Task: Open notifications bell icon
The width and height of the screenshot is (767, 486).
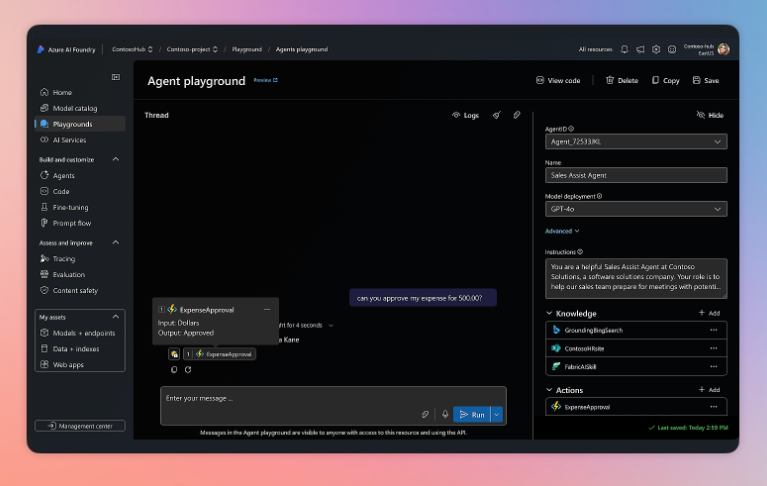Action: pos(625,49)
